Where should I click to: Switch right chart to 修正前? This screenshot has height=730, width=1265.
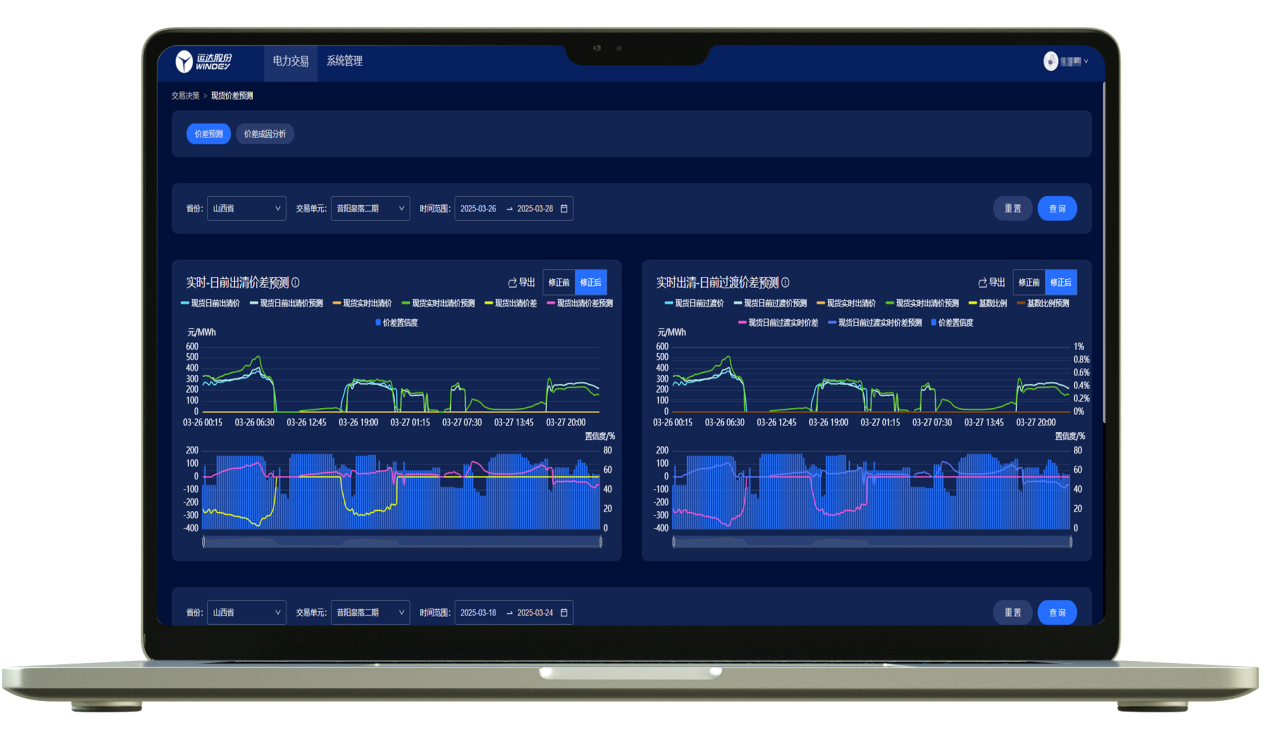[1029, 283]
